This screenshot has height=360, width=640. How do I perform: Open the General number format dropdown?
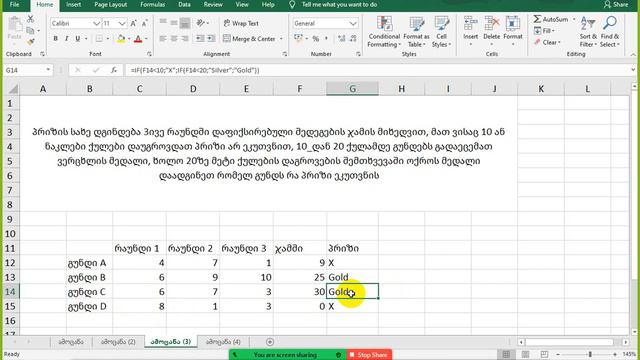(x=353, y=23)
